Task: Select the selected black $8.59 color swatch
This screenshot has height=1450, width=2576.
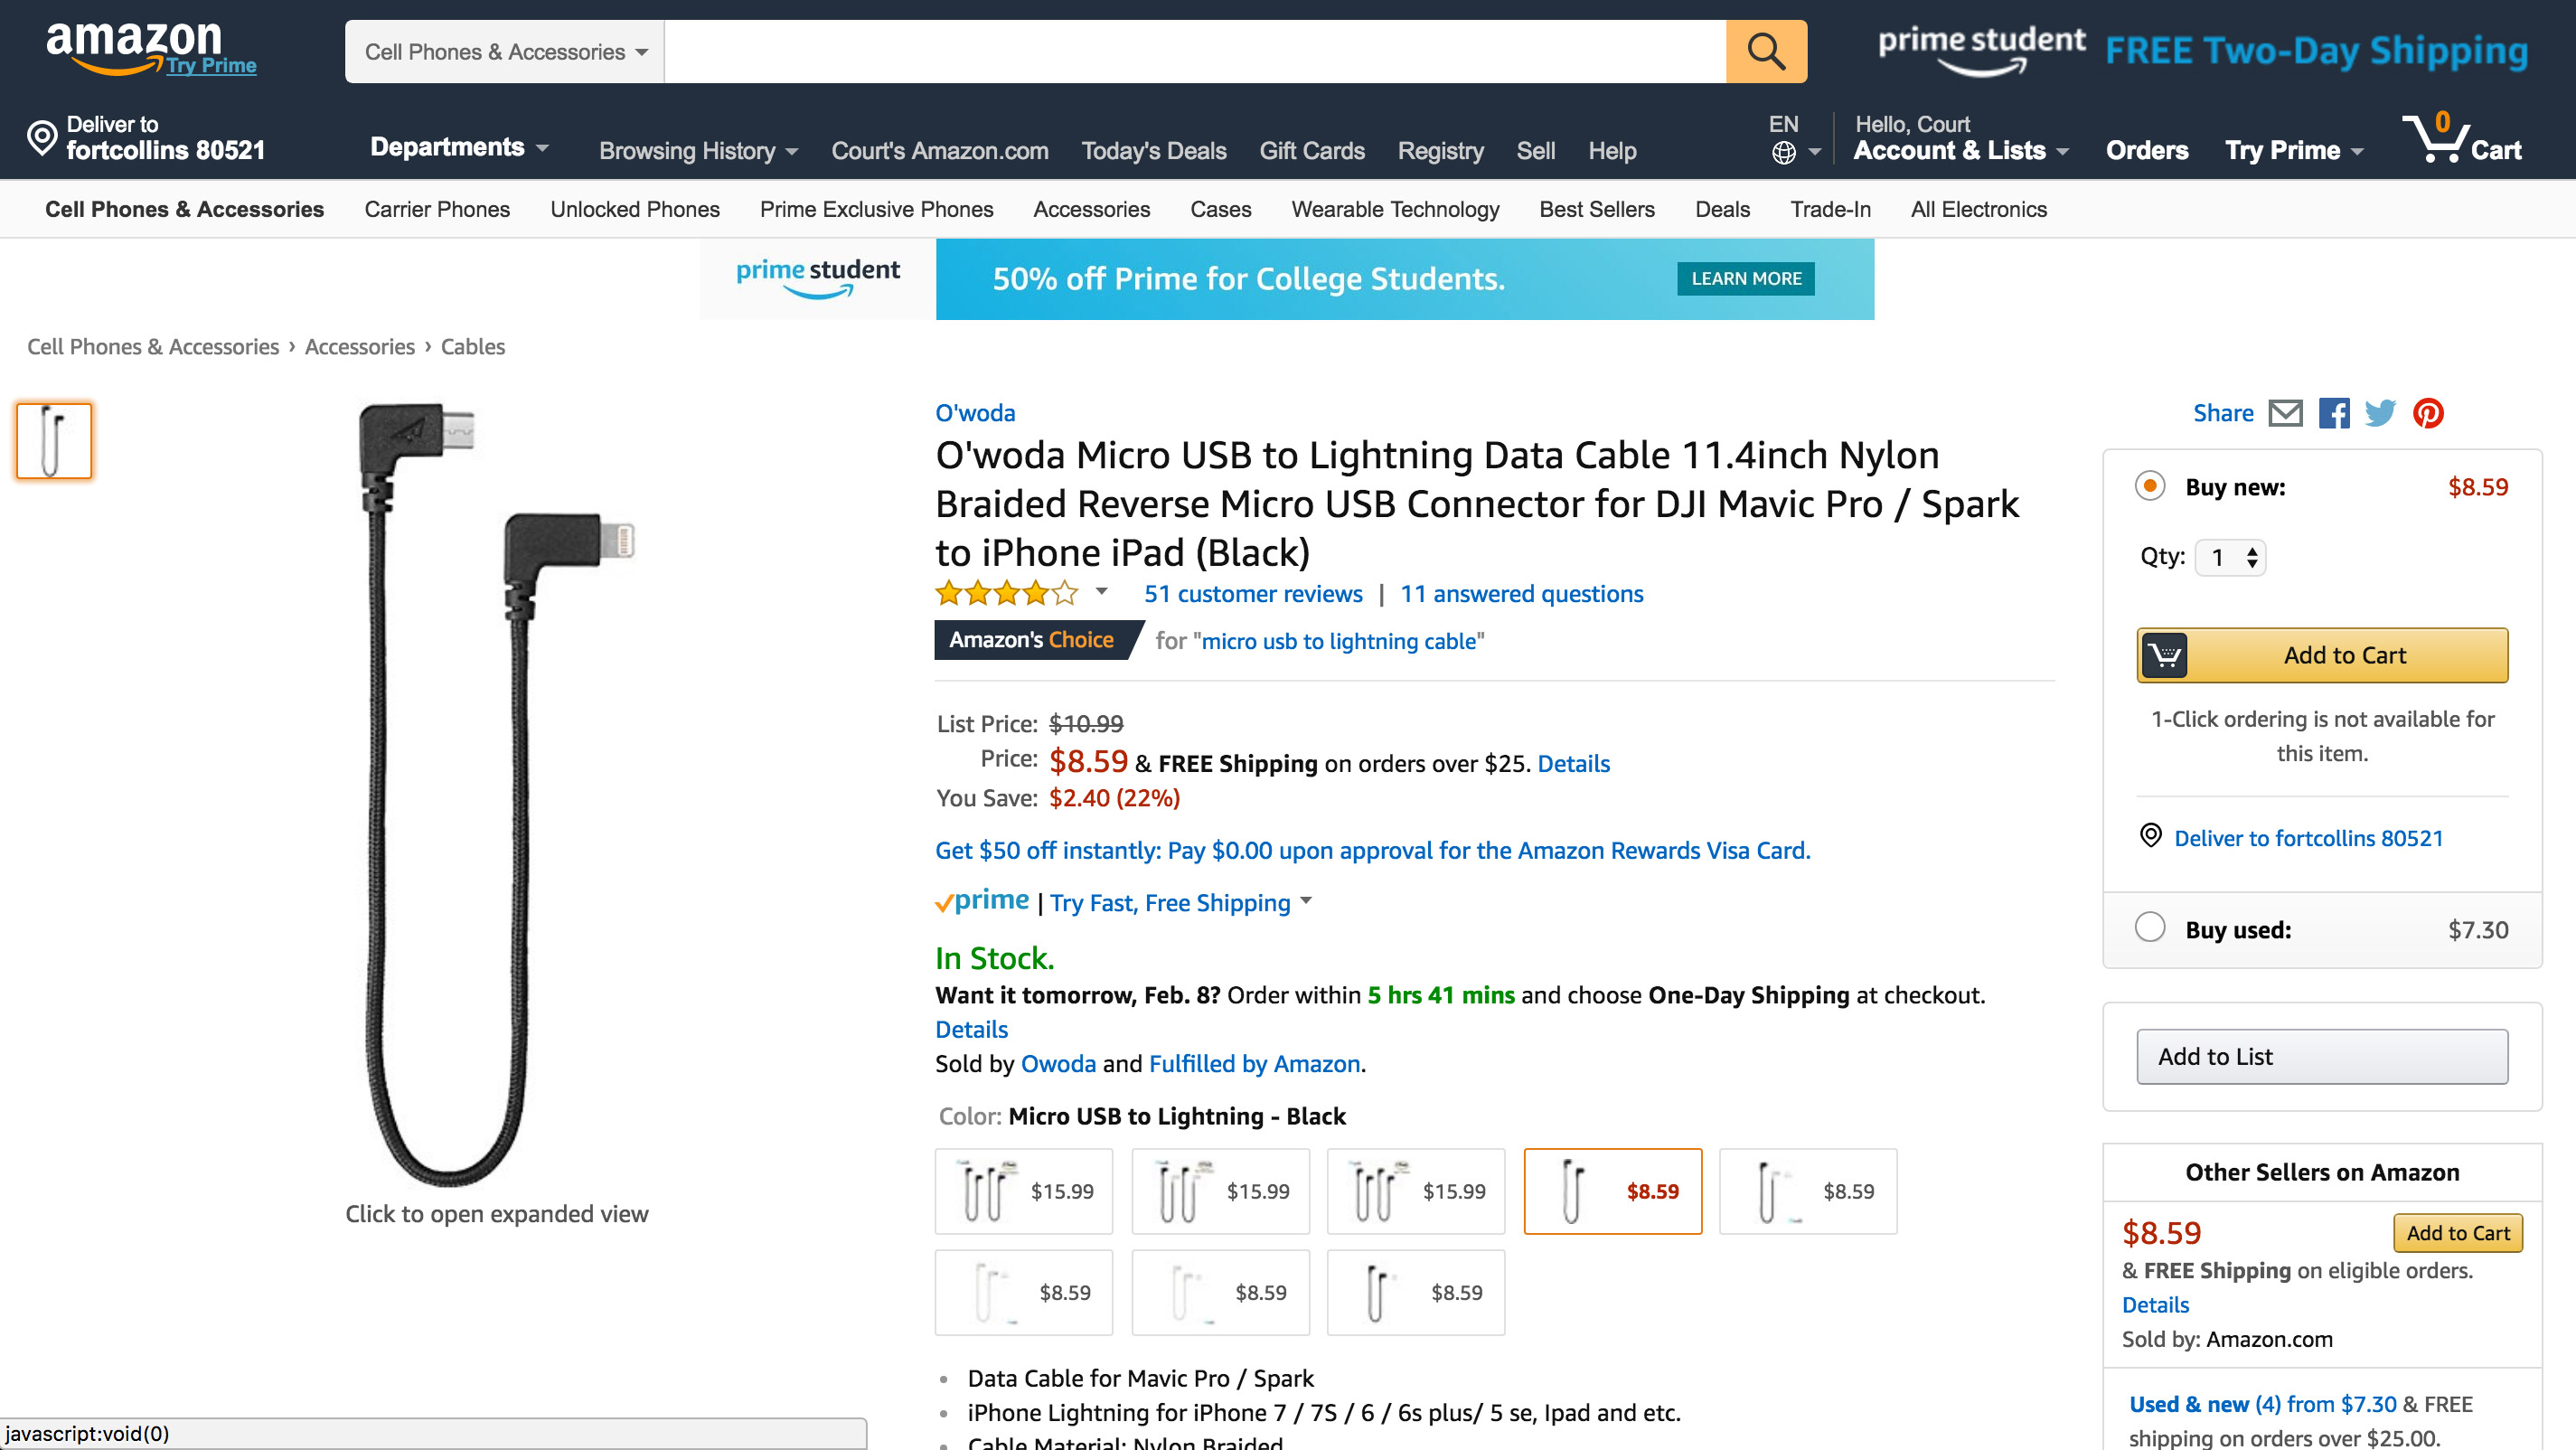Action: point(1612,1191)
